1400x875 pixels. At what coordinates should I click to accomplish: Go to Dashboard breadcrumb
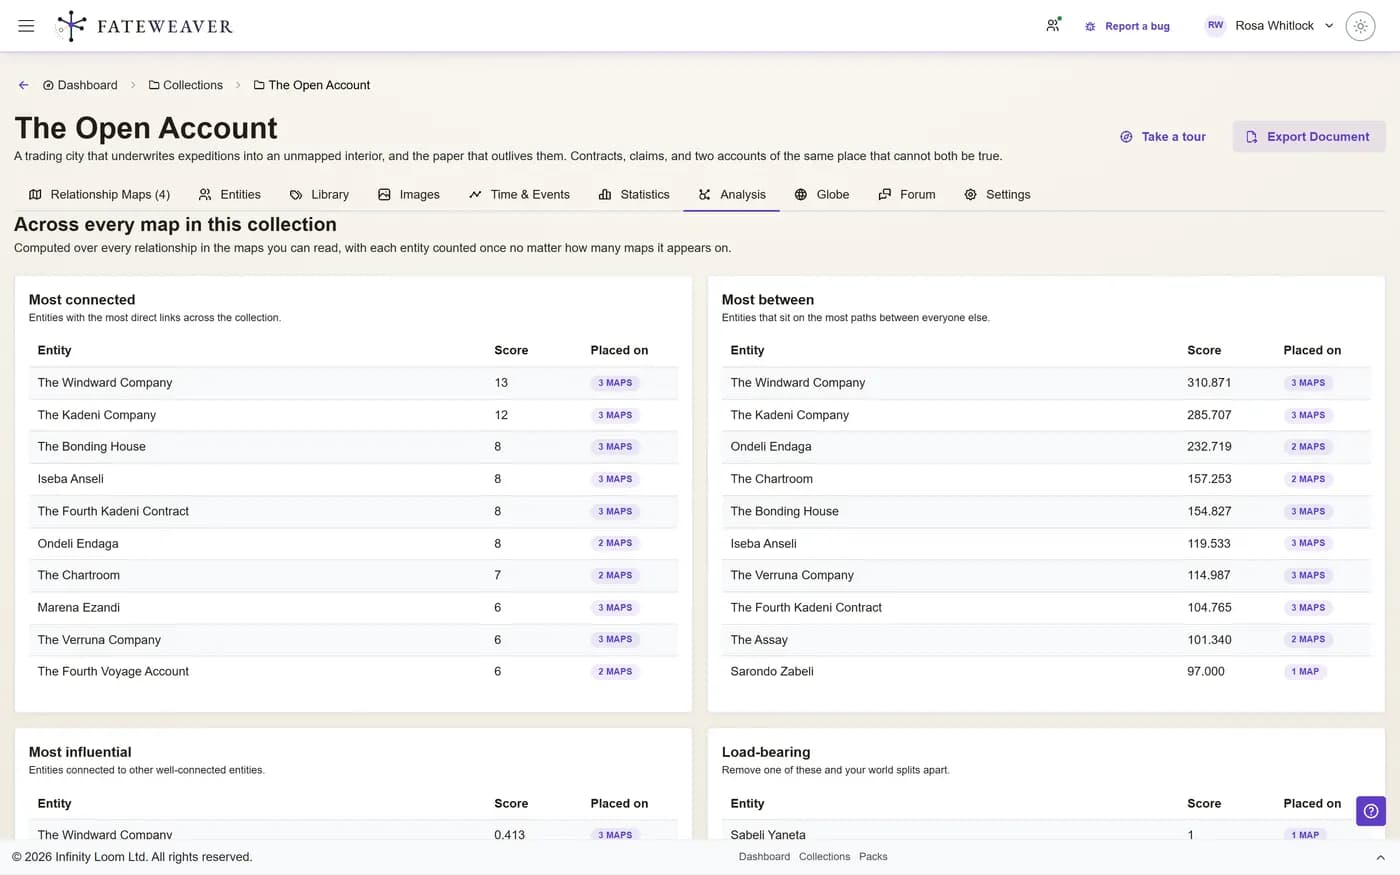(80, 85)
